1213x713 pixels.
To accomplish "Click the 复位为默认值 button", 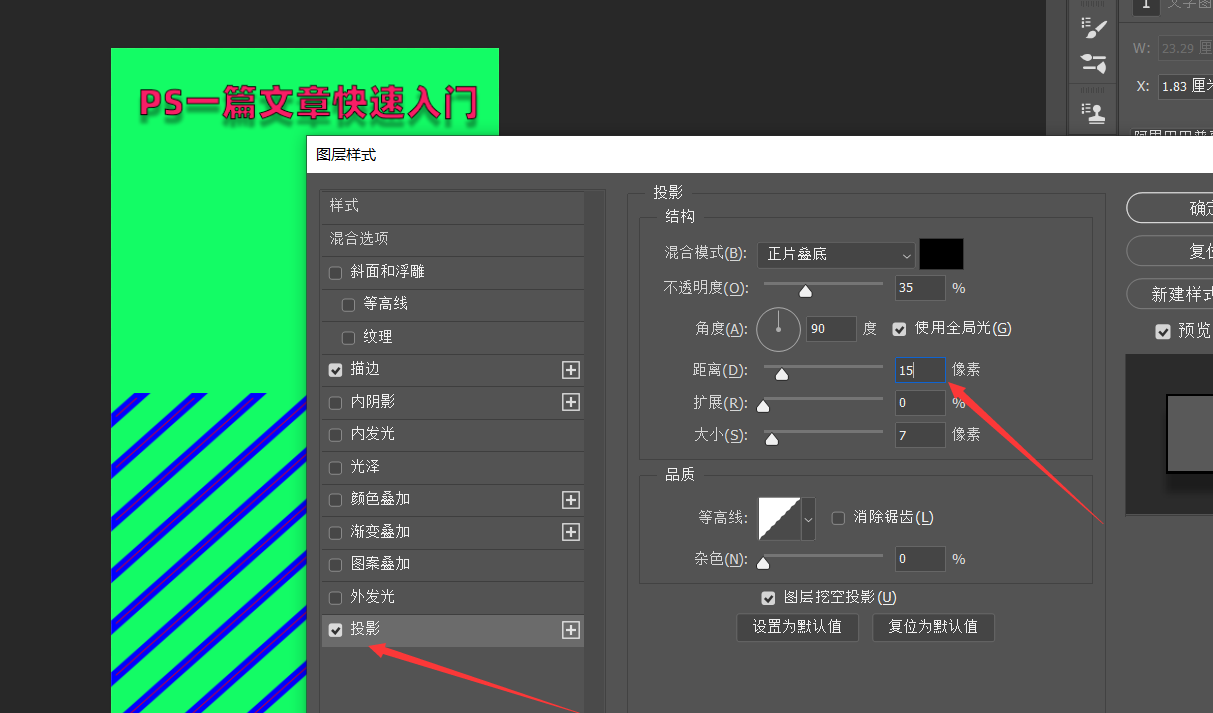I will pos(933,628).
